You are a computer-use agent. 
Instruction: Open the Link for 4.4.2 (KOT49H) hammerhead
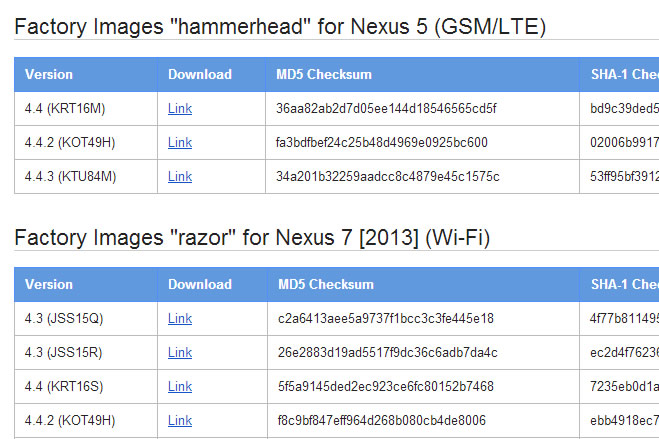point(180,142)
